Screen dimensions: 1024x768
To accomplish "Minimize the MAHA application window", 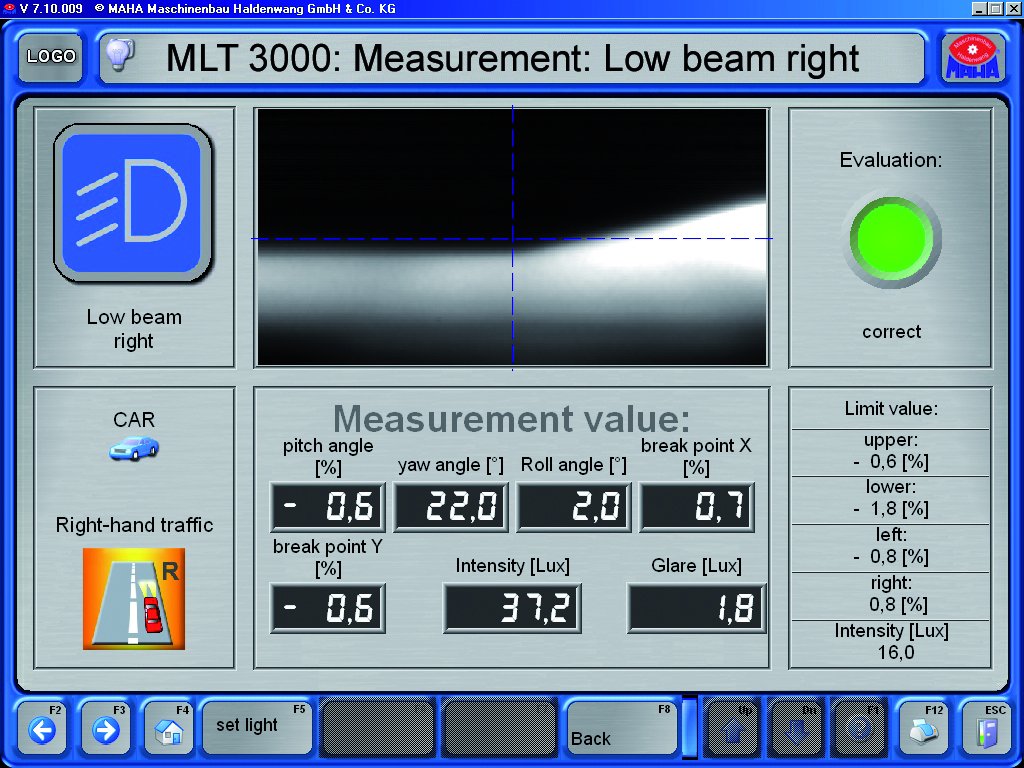I will click(979, 8).
